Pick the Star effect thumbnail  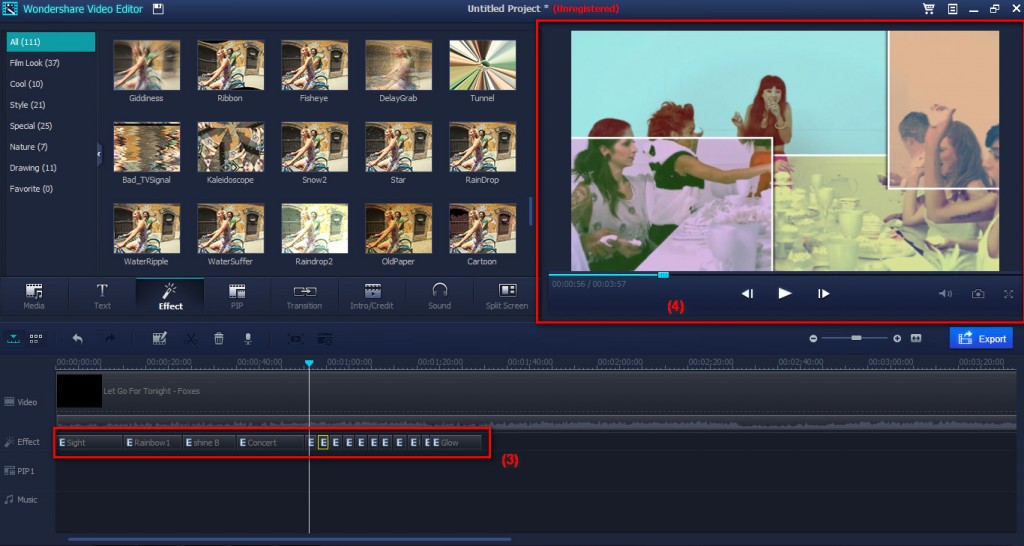398,146
